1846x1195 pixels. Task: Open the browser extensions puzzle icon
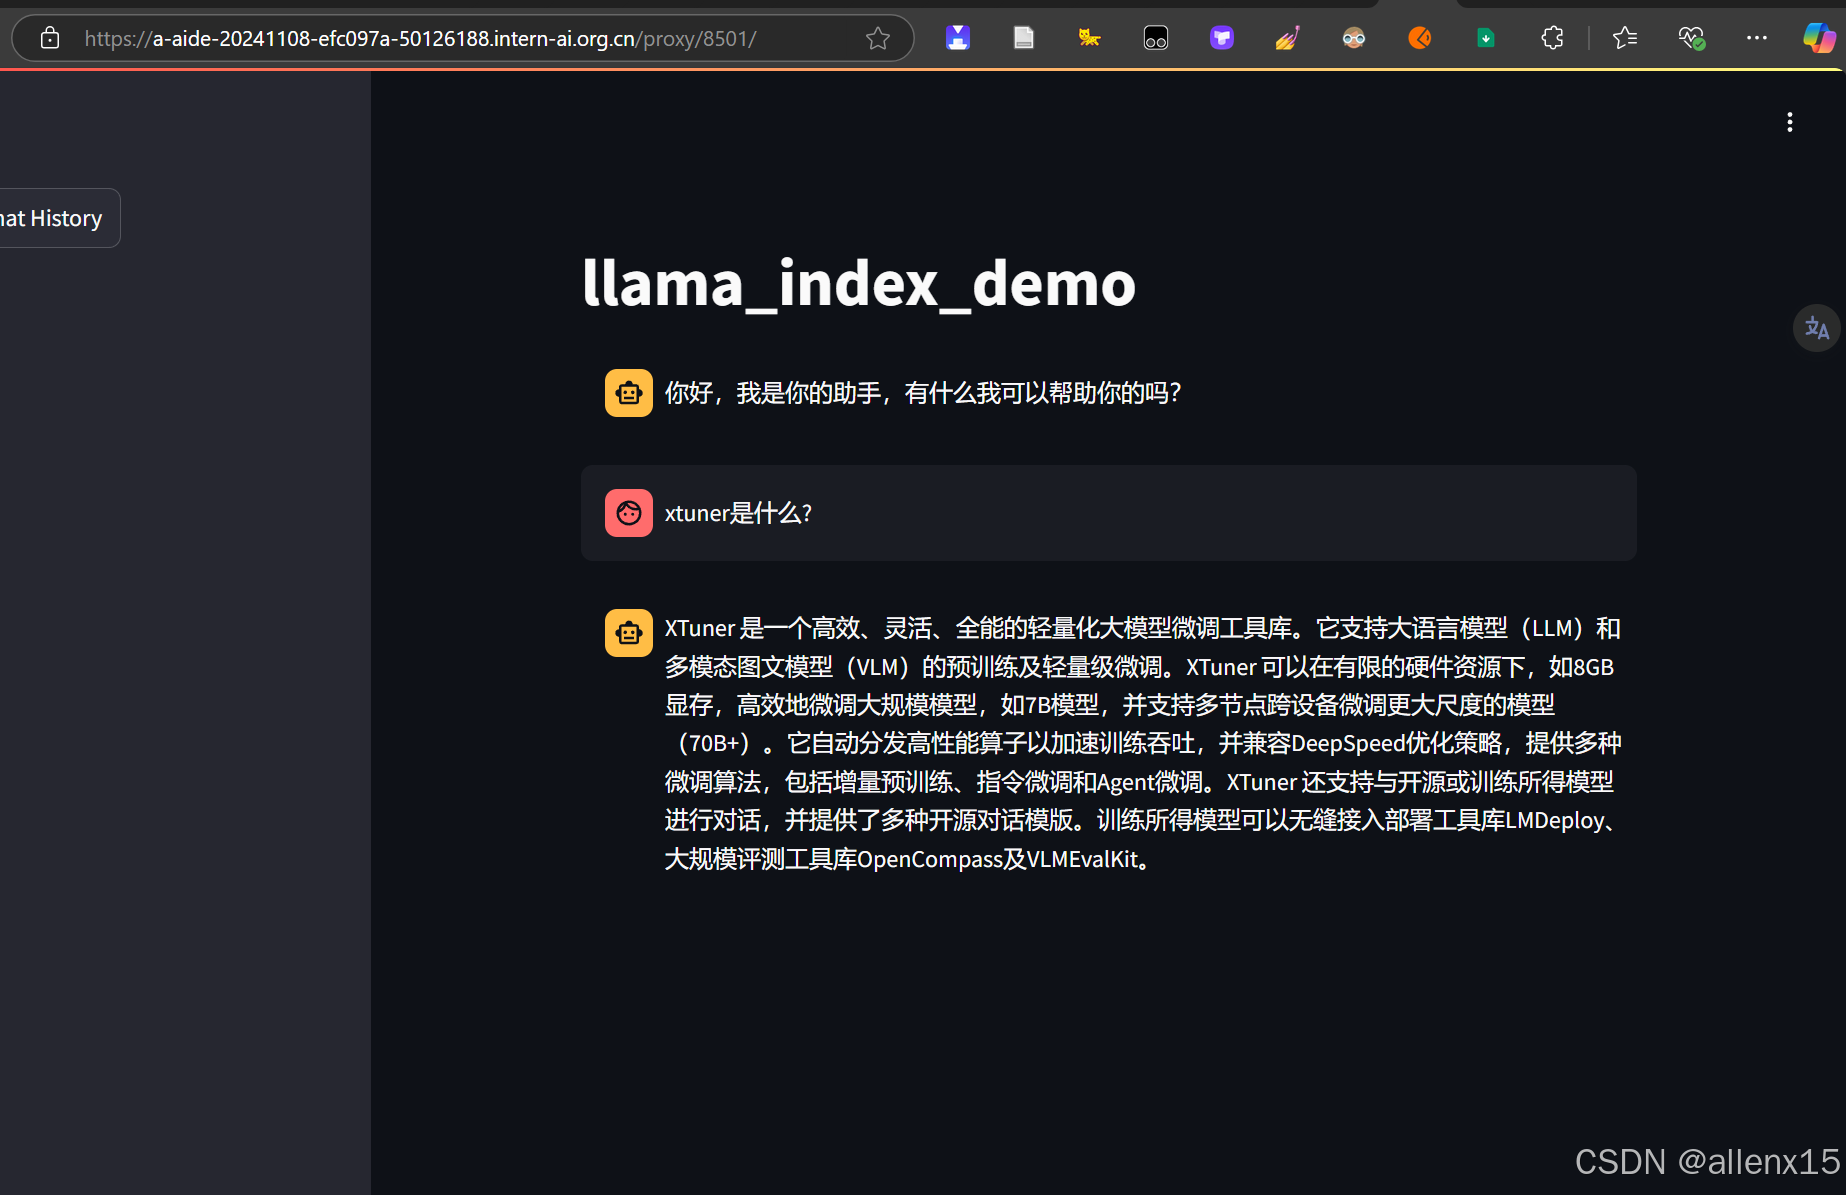click(1552, 38)
